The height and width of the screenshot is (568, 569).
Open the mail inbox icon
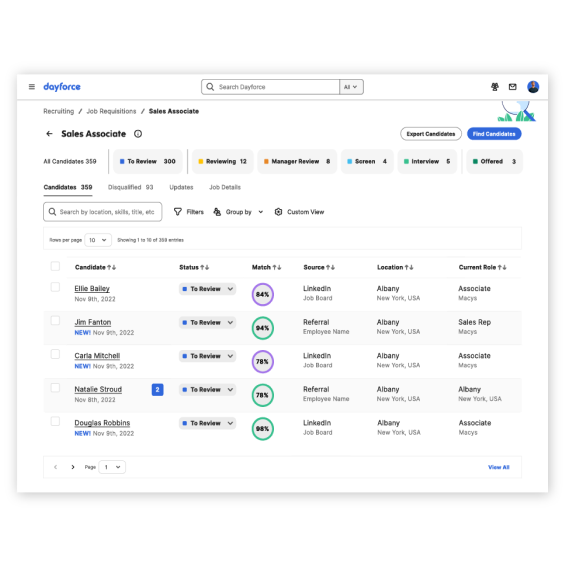[x=512, y=87]
